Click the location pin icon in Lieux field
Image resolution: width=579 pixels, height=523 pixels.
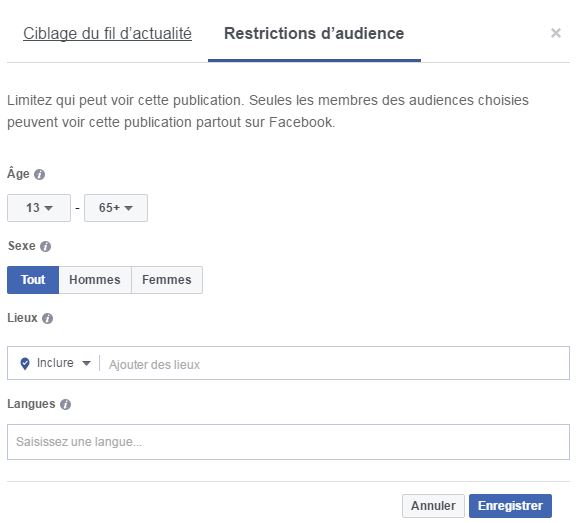(25, 364)
